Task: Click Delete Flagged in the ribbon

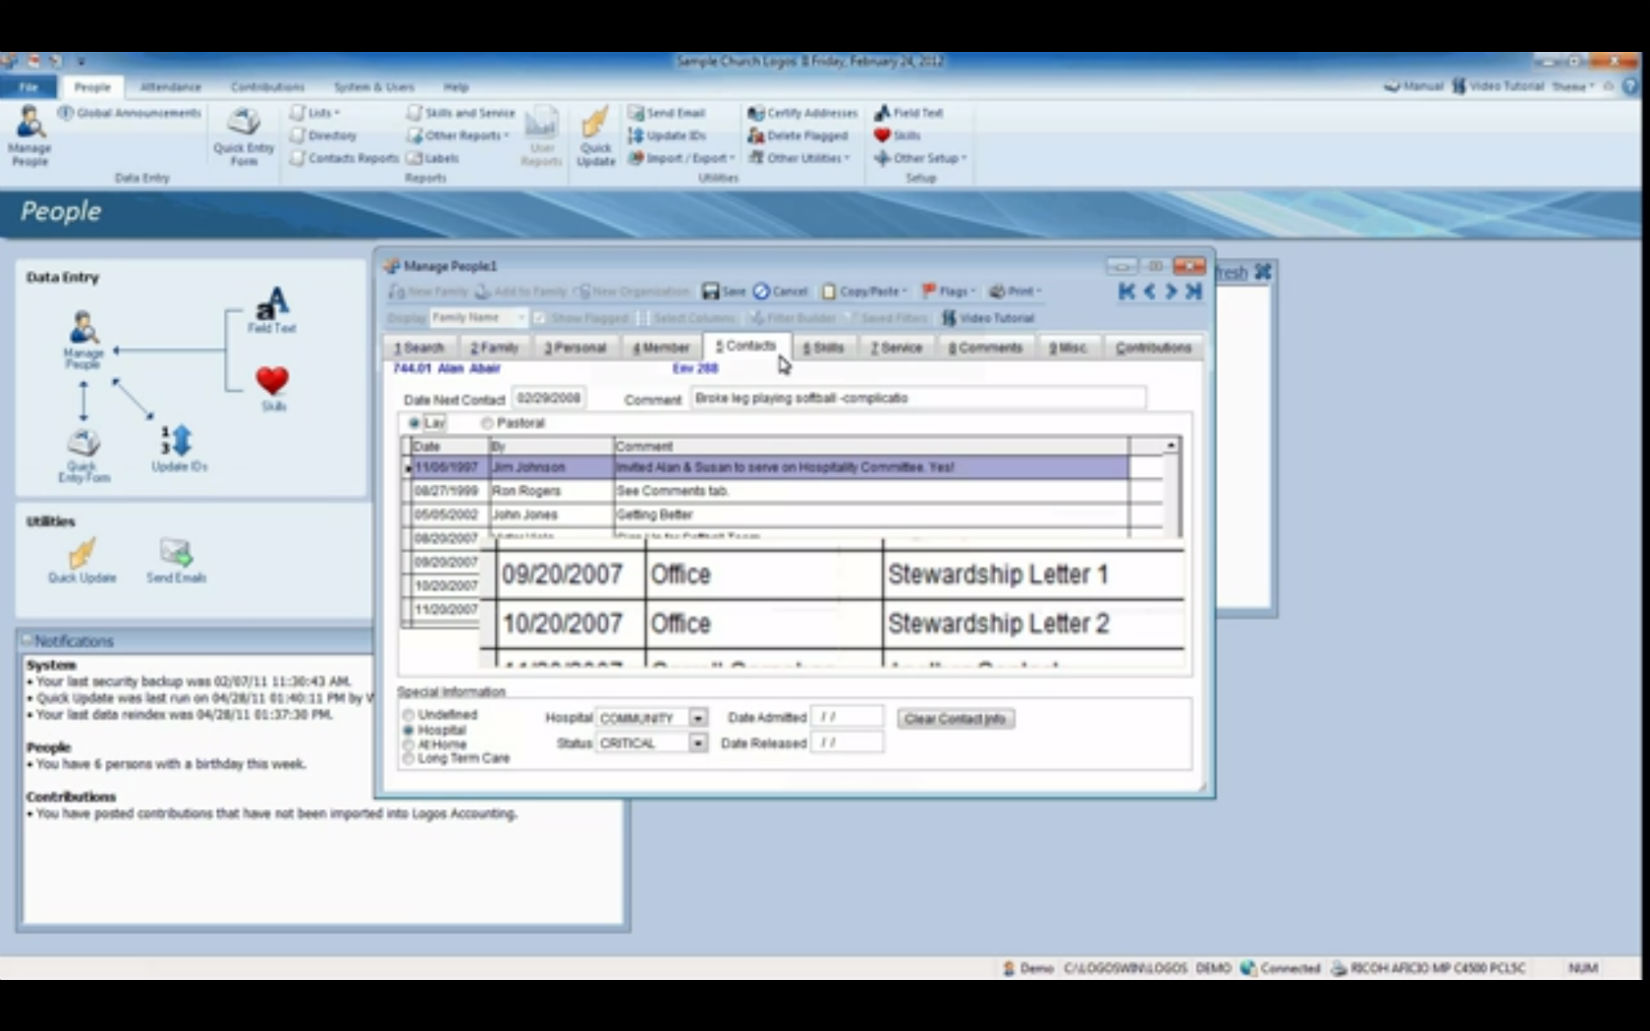Action: (x=798, y=136)
